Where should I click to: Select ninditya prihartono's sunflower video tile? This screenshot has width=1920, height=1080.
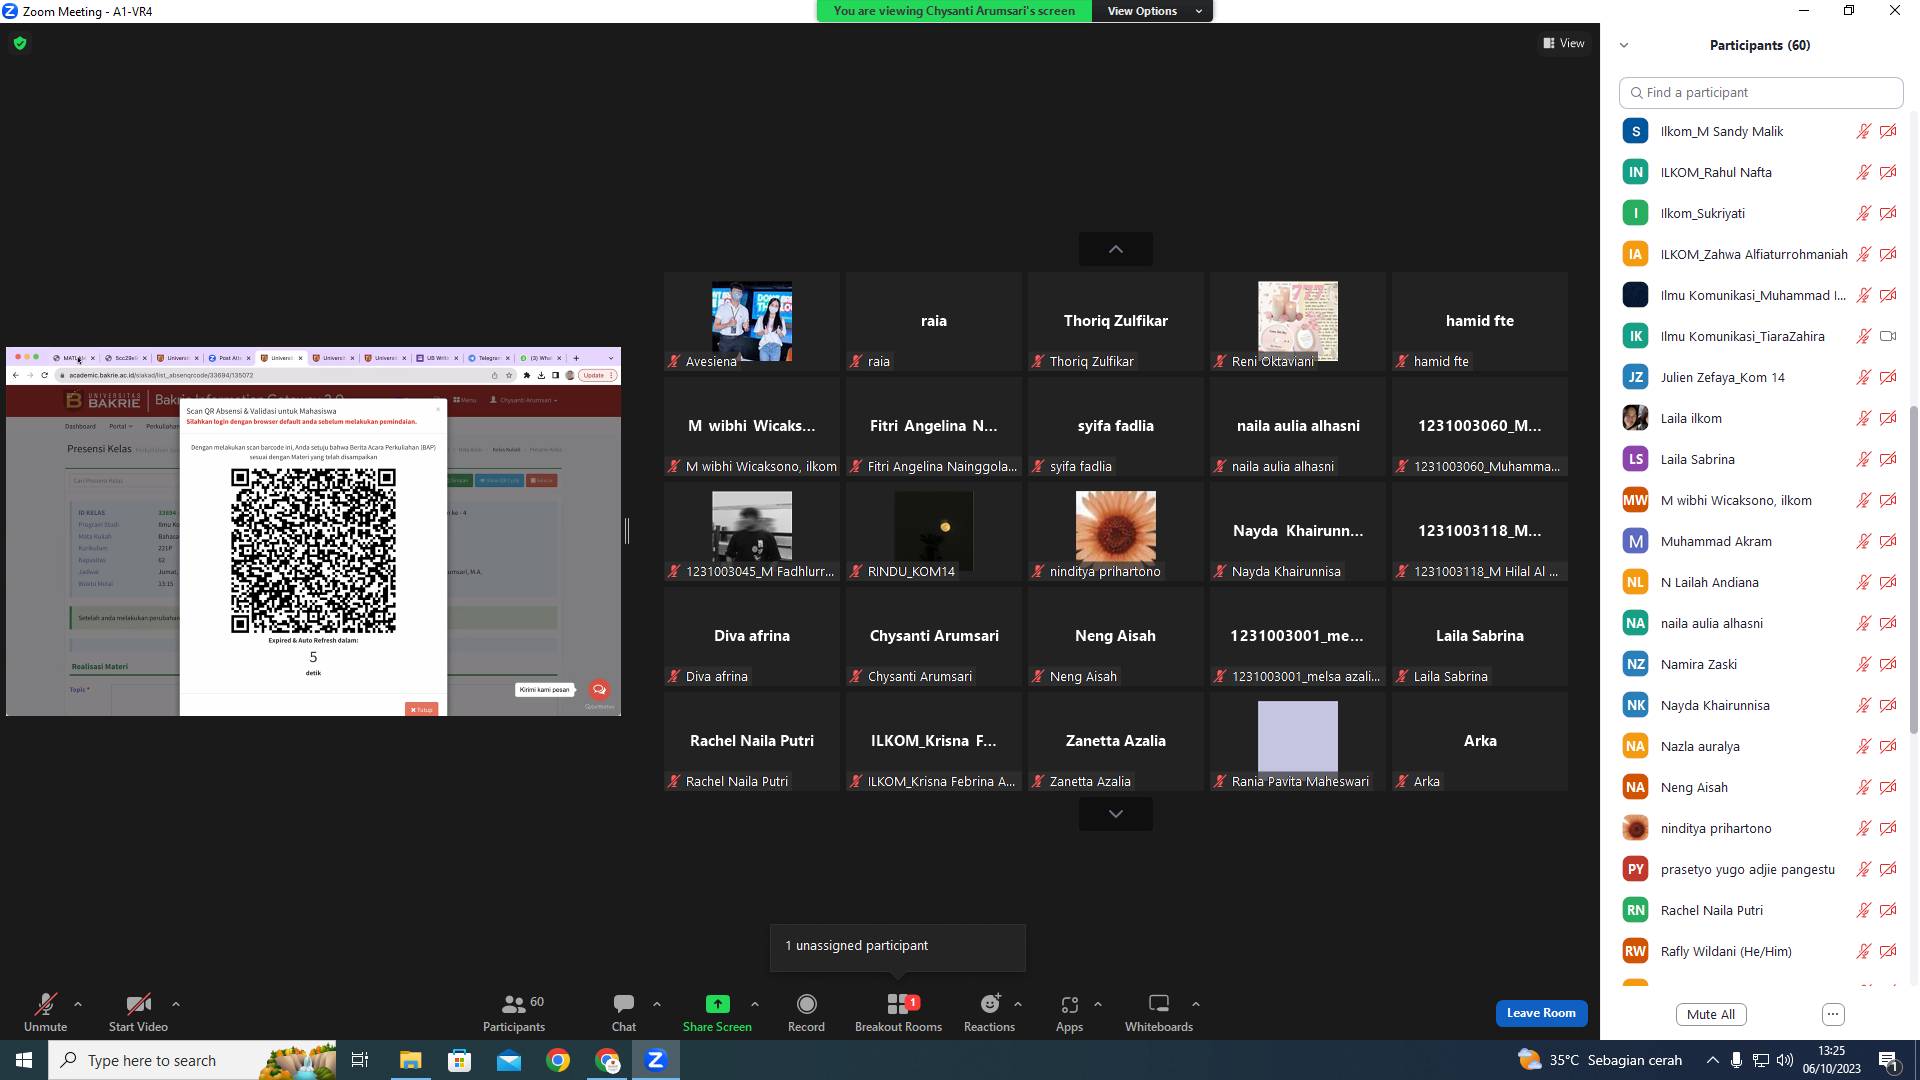1116,532
